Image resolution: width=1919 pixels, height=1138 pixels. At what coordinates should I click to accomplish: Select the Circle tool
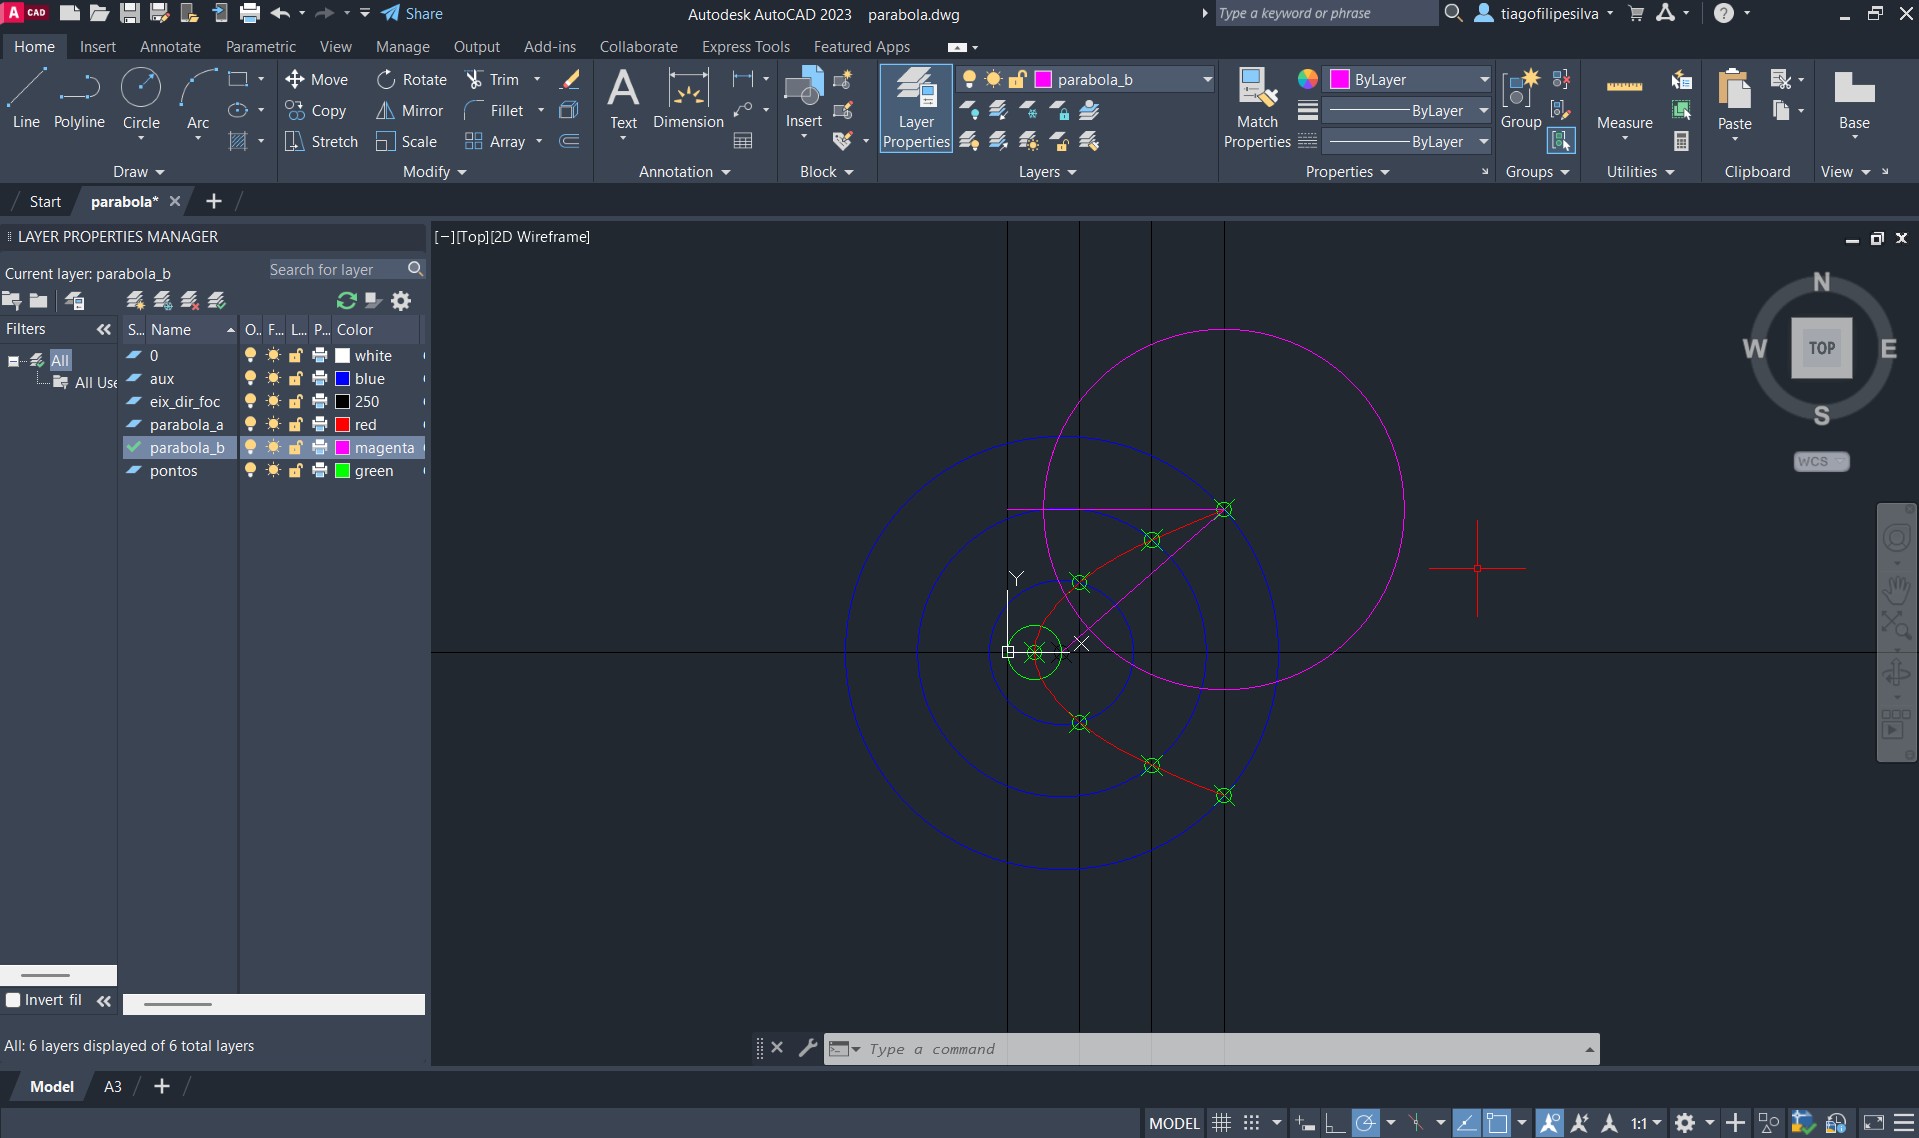[x=141, y=99]
